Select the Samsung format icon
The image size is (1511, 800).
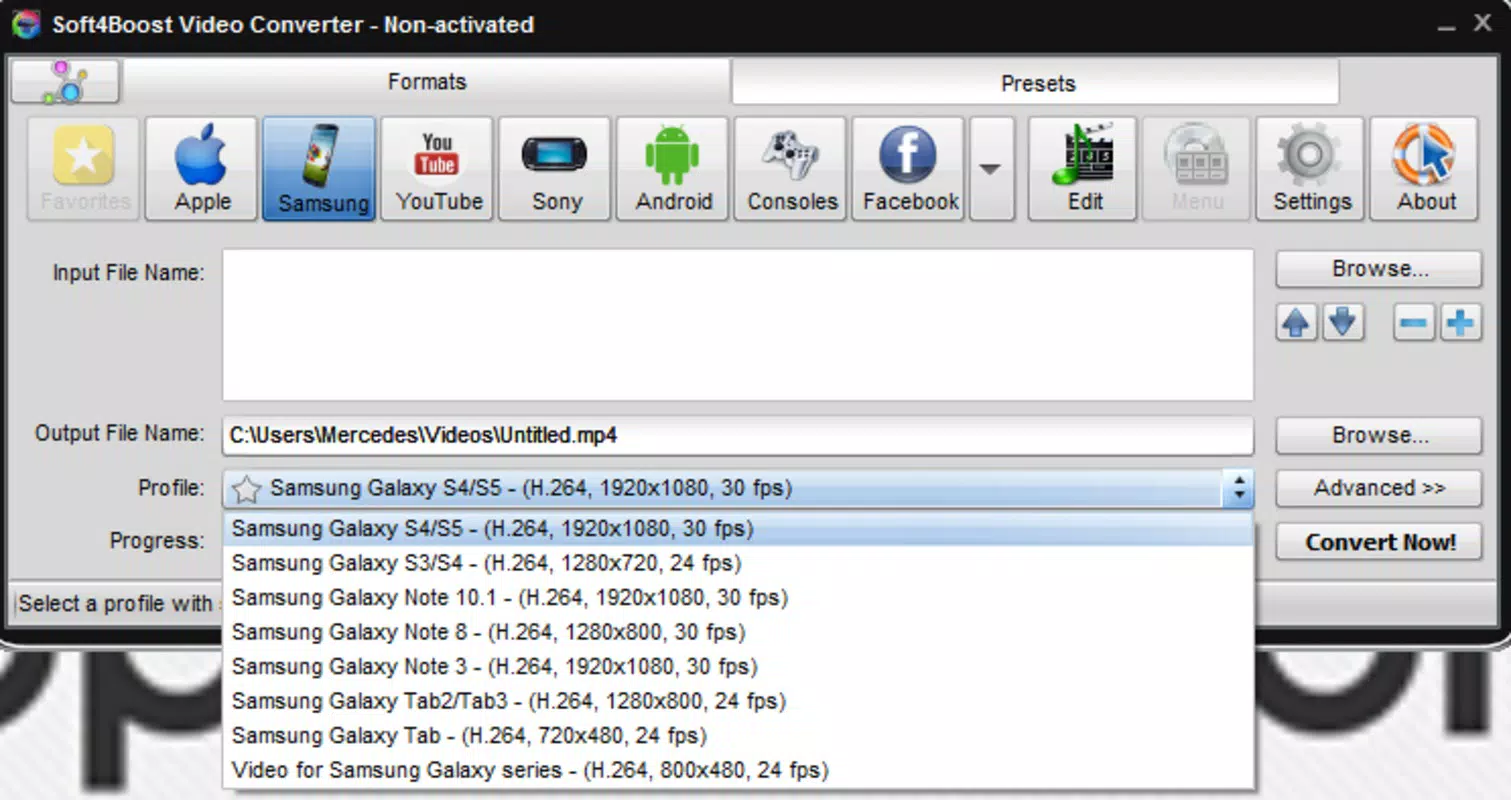click(319, 168)
